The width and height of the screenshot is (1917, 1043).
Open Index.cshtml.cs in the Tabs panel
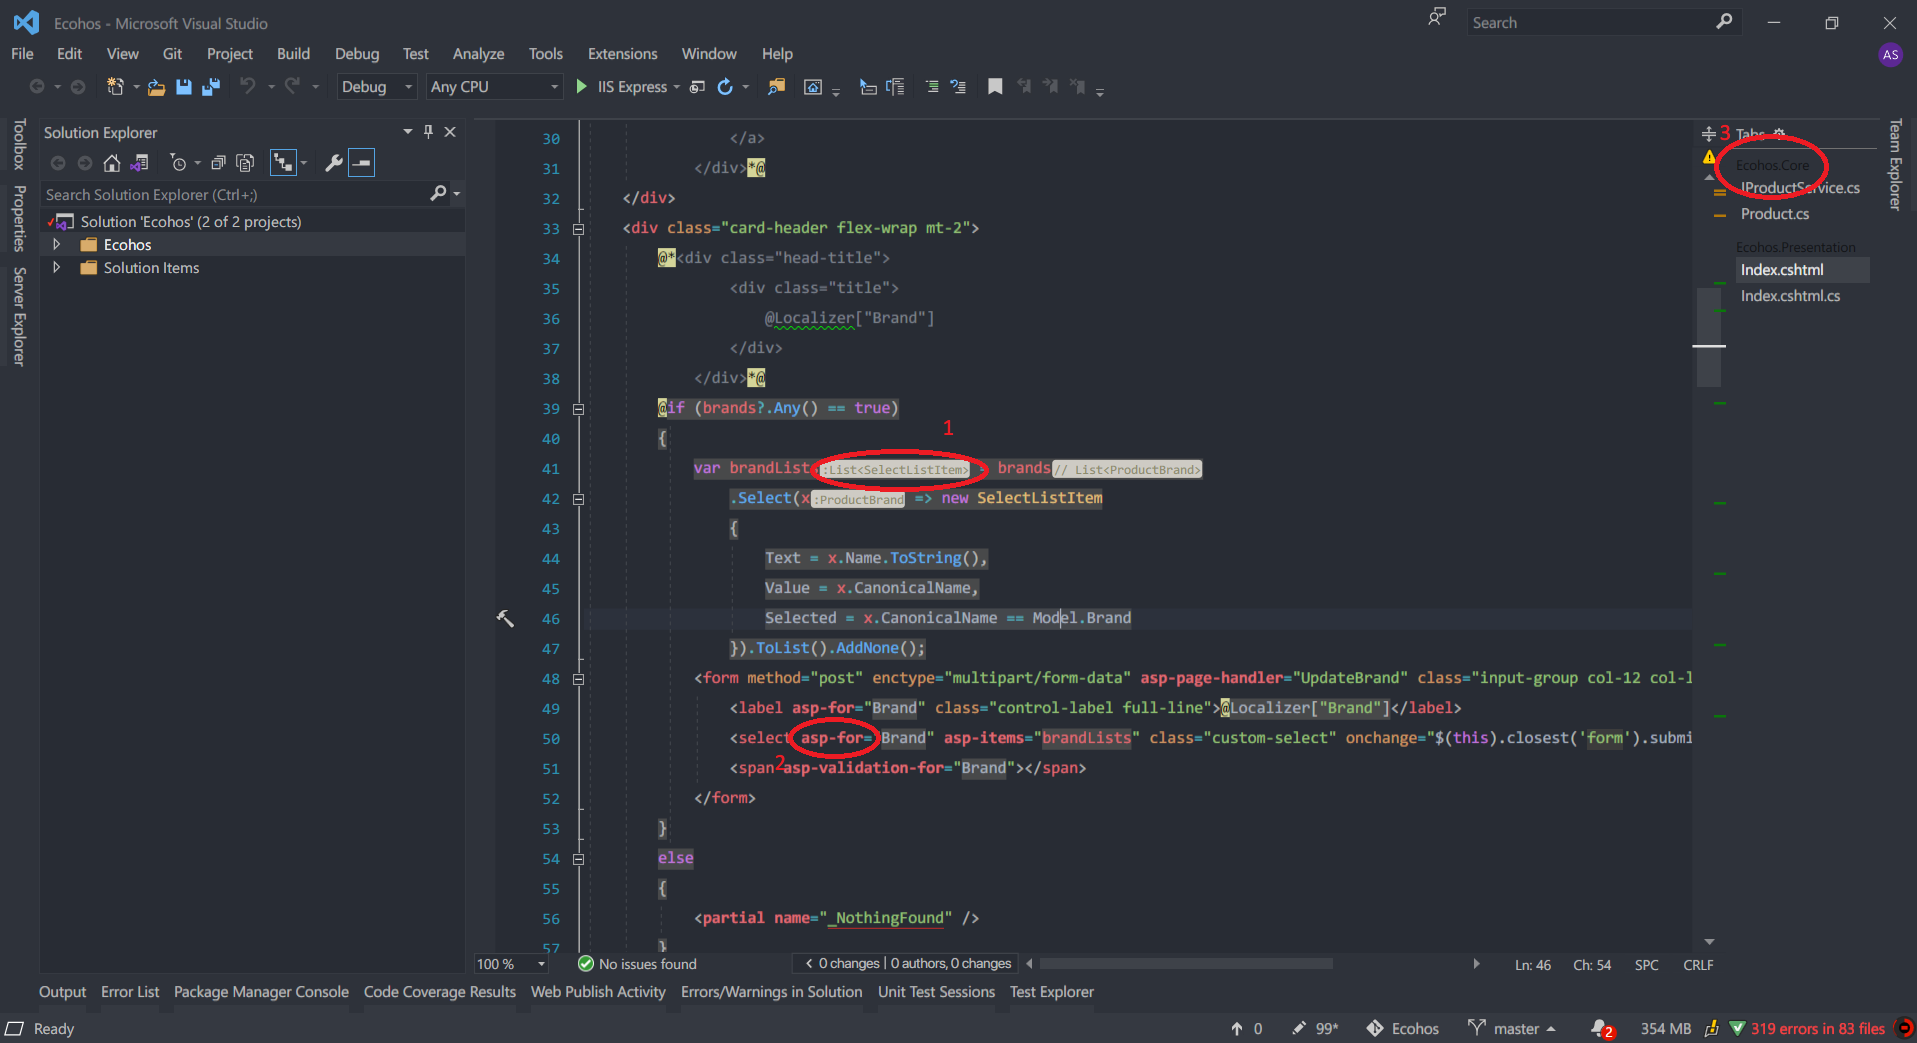point(1790,296)
